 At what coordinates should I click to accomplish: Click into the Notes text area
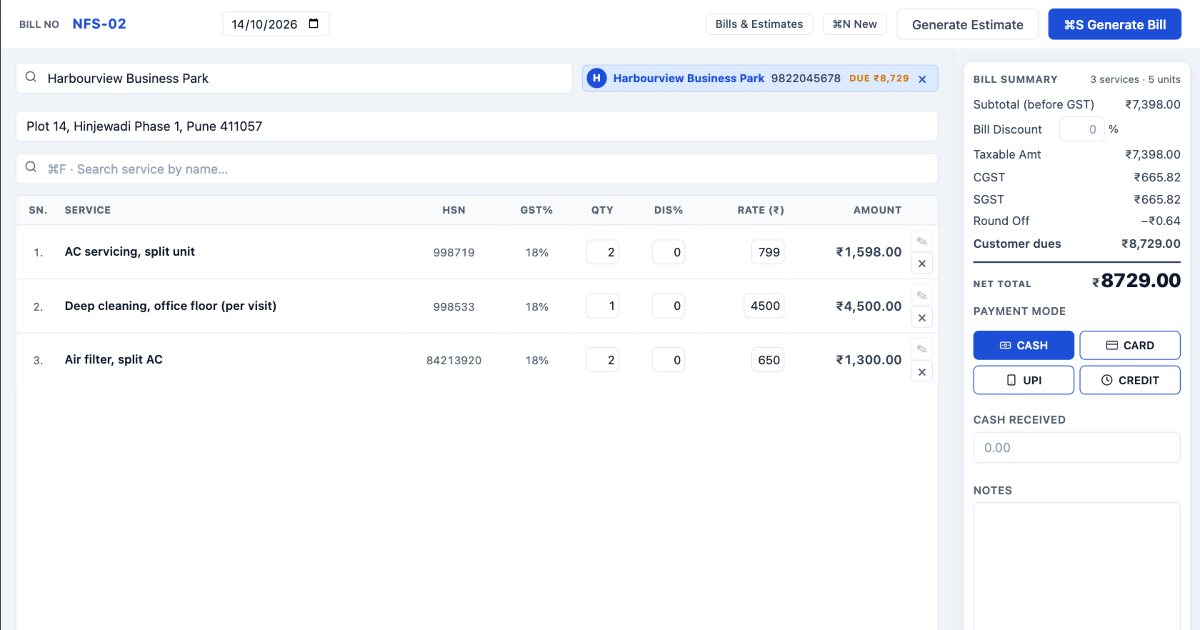tap(1077, 565)
